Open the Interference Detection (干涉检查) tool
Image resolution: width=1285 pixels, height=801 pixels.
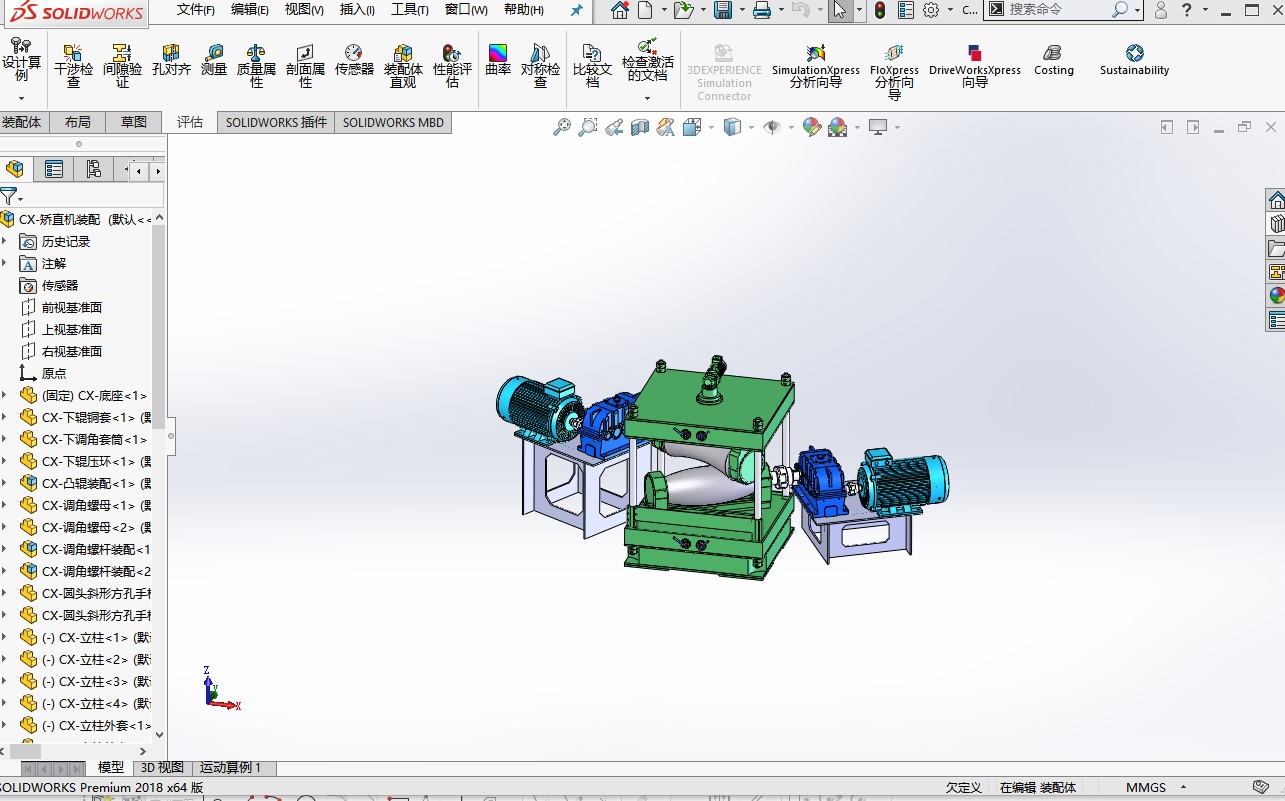click(73, 65)
